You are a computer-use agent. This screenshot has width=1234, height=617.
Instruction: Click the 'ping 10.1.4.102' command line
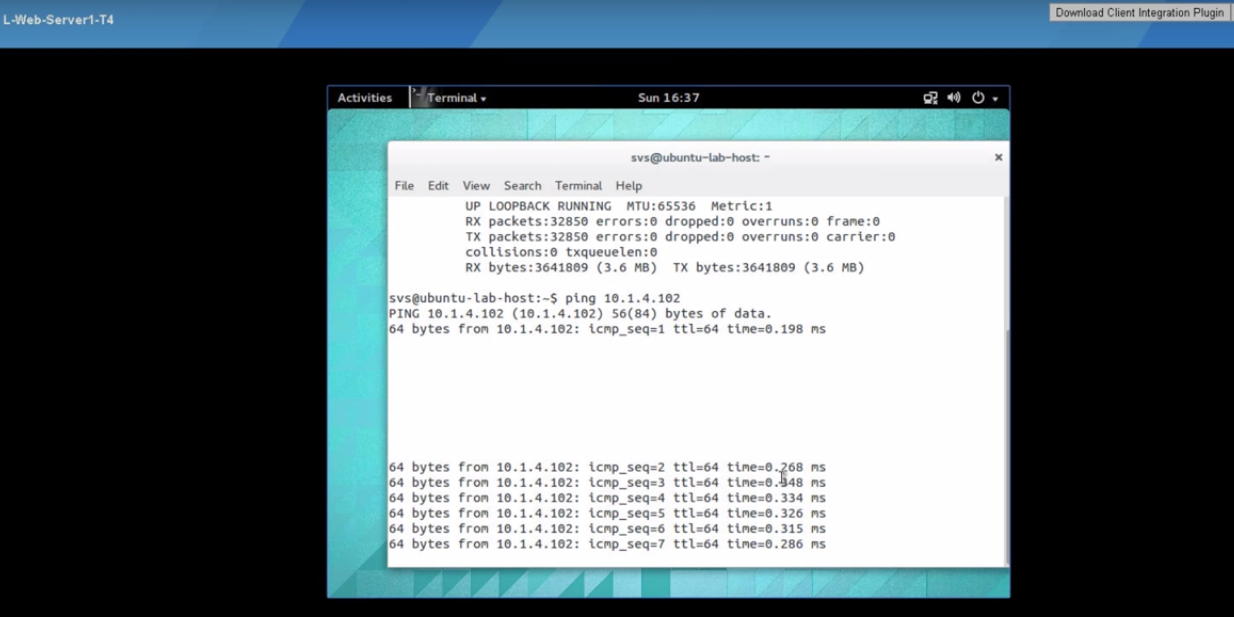[x=535, y=298]
